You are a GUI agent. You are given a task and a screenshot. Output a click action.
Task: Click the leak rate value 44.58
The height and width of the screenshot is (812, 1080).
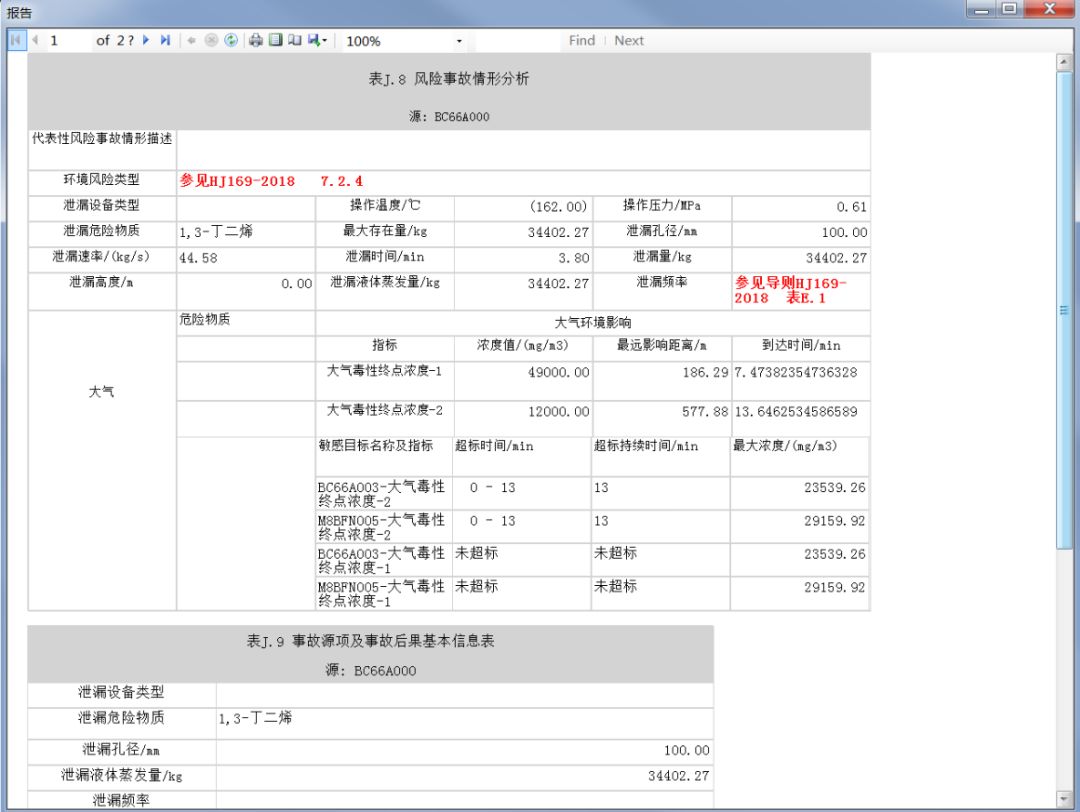(198, 258)
